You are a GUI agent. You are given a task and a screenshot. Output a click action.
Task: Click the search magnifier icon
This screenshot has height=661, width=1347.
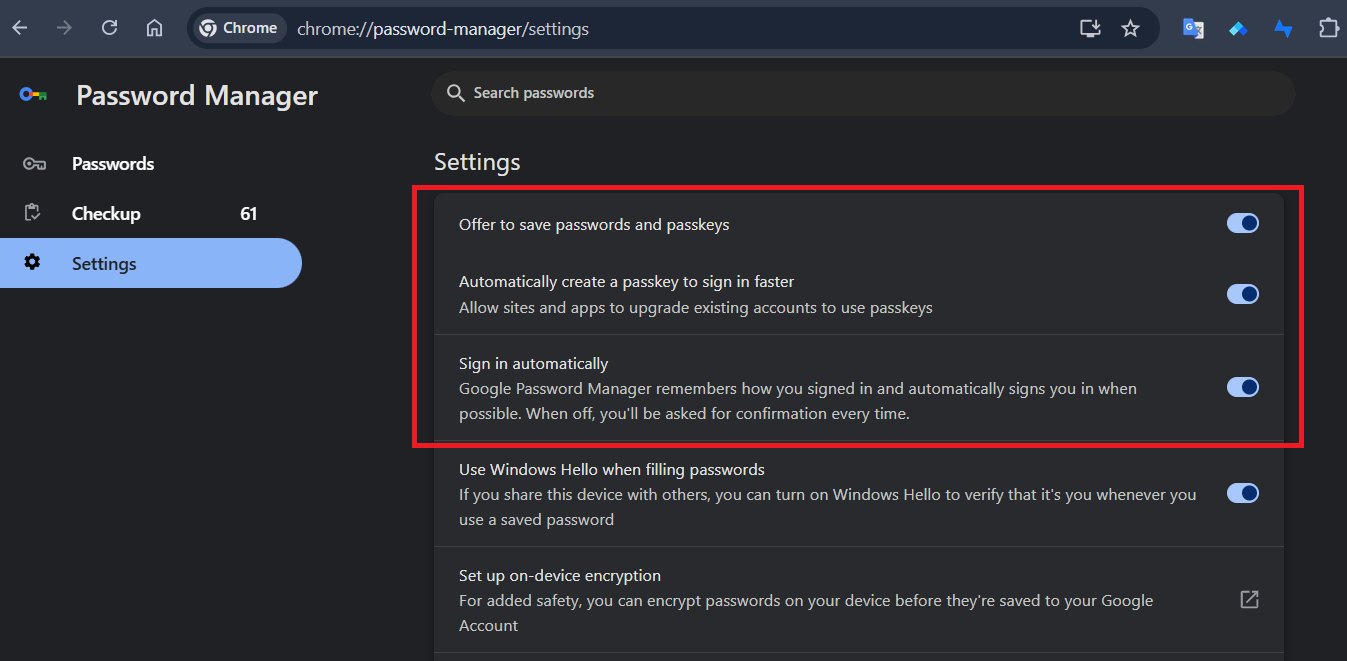point(456,93)
